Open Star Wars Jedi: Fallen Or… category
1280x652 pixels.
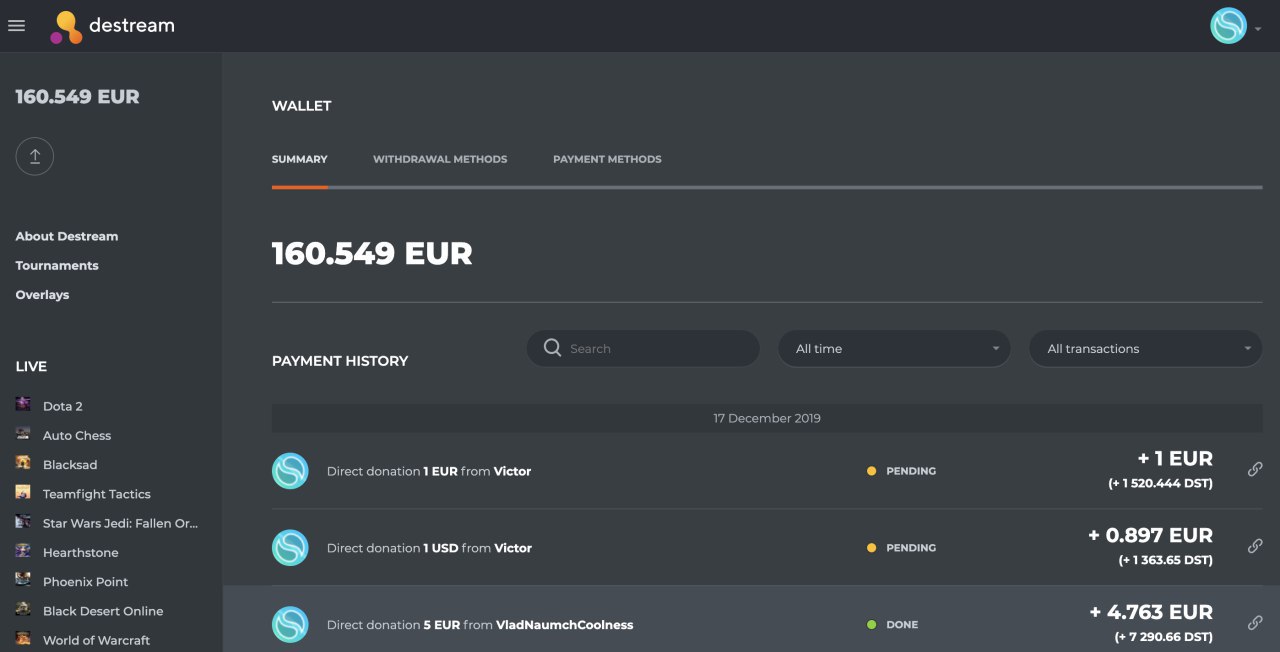pyautogui.click(x=121, y=523)
